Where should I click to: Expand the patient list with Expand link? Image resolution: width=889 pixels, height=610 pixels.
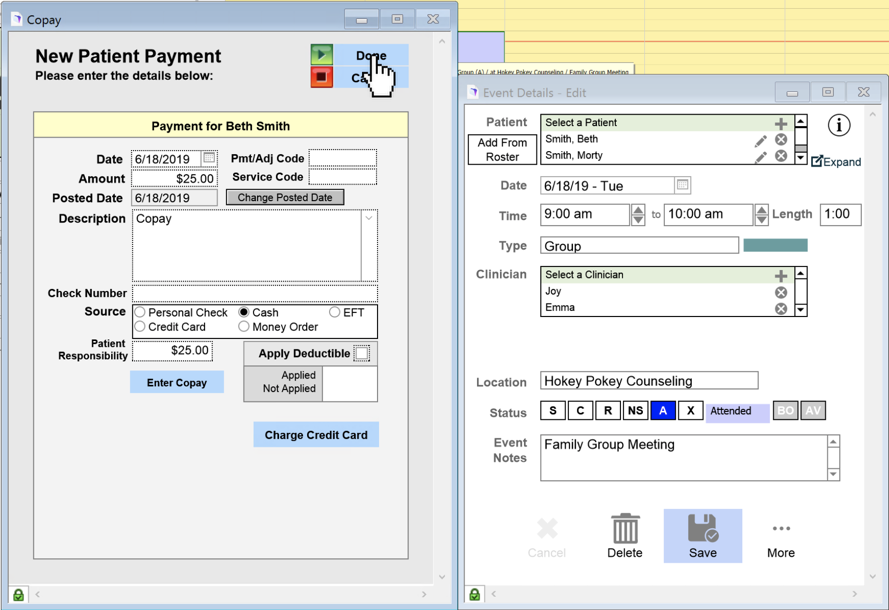click(836, 161)
